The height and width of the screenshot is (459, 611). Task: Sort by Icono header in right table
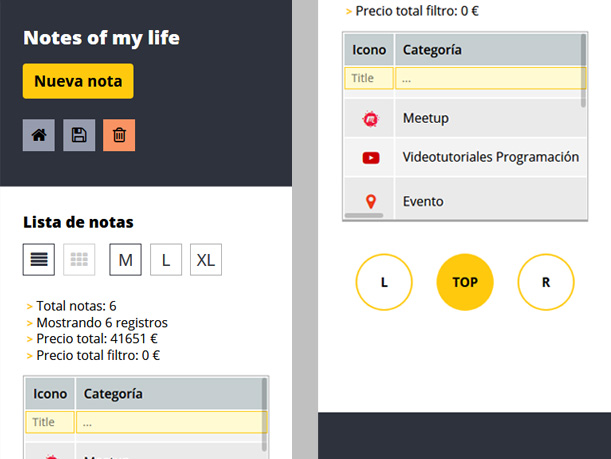(369, 50)
